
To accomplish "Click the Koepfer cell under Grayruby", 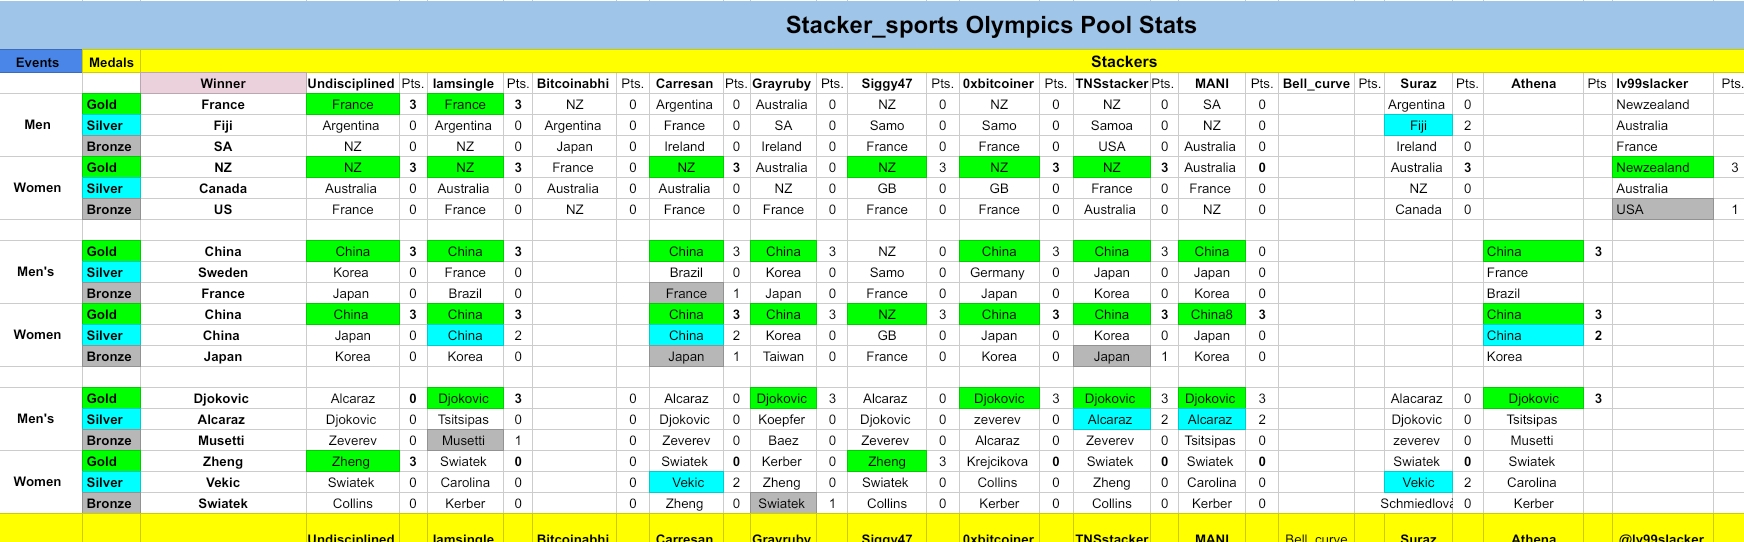I will (x=781, y=420).
